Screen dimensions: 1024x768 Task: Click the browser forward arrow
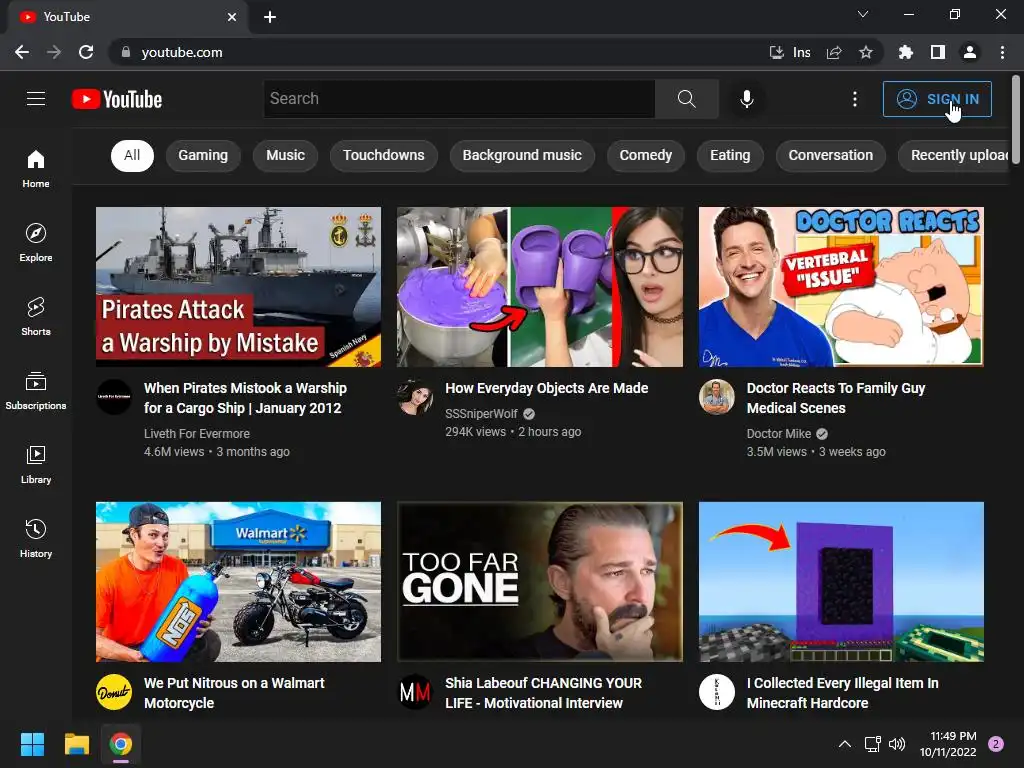(x=54, y=52)
